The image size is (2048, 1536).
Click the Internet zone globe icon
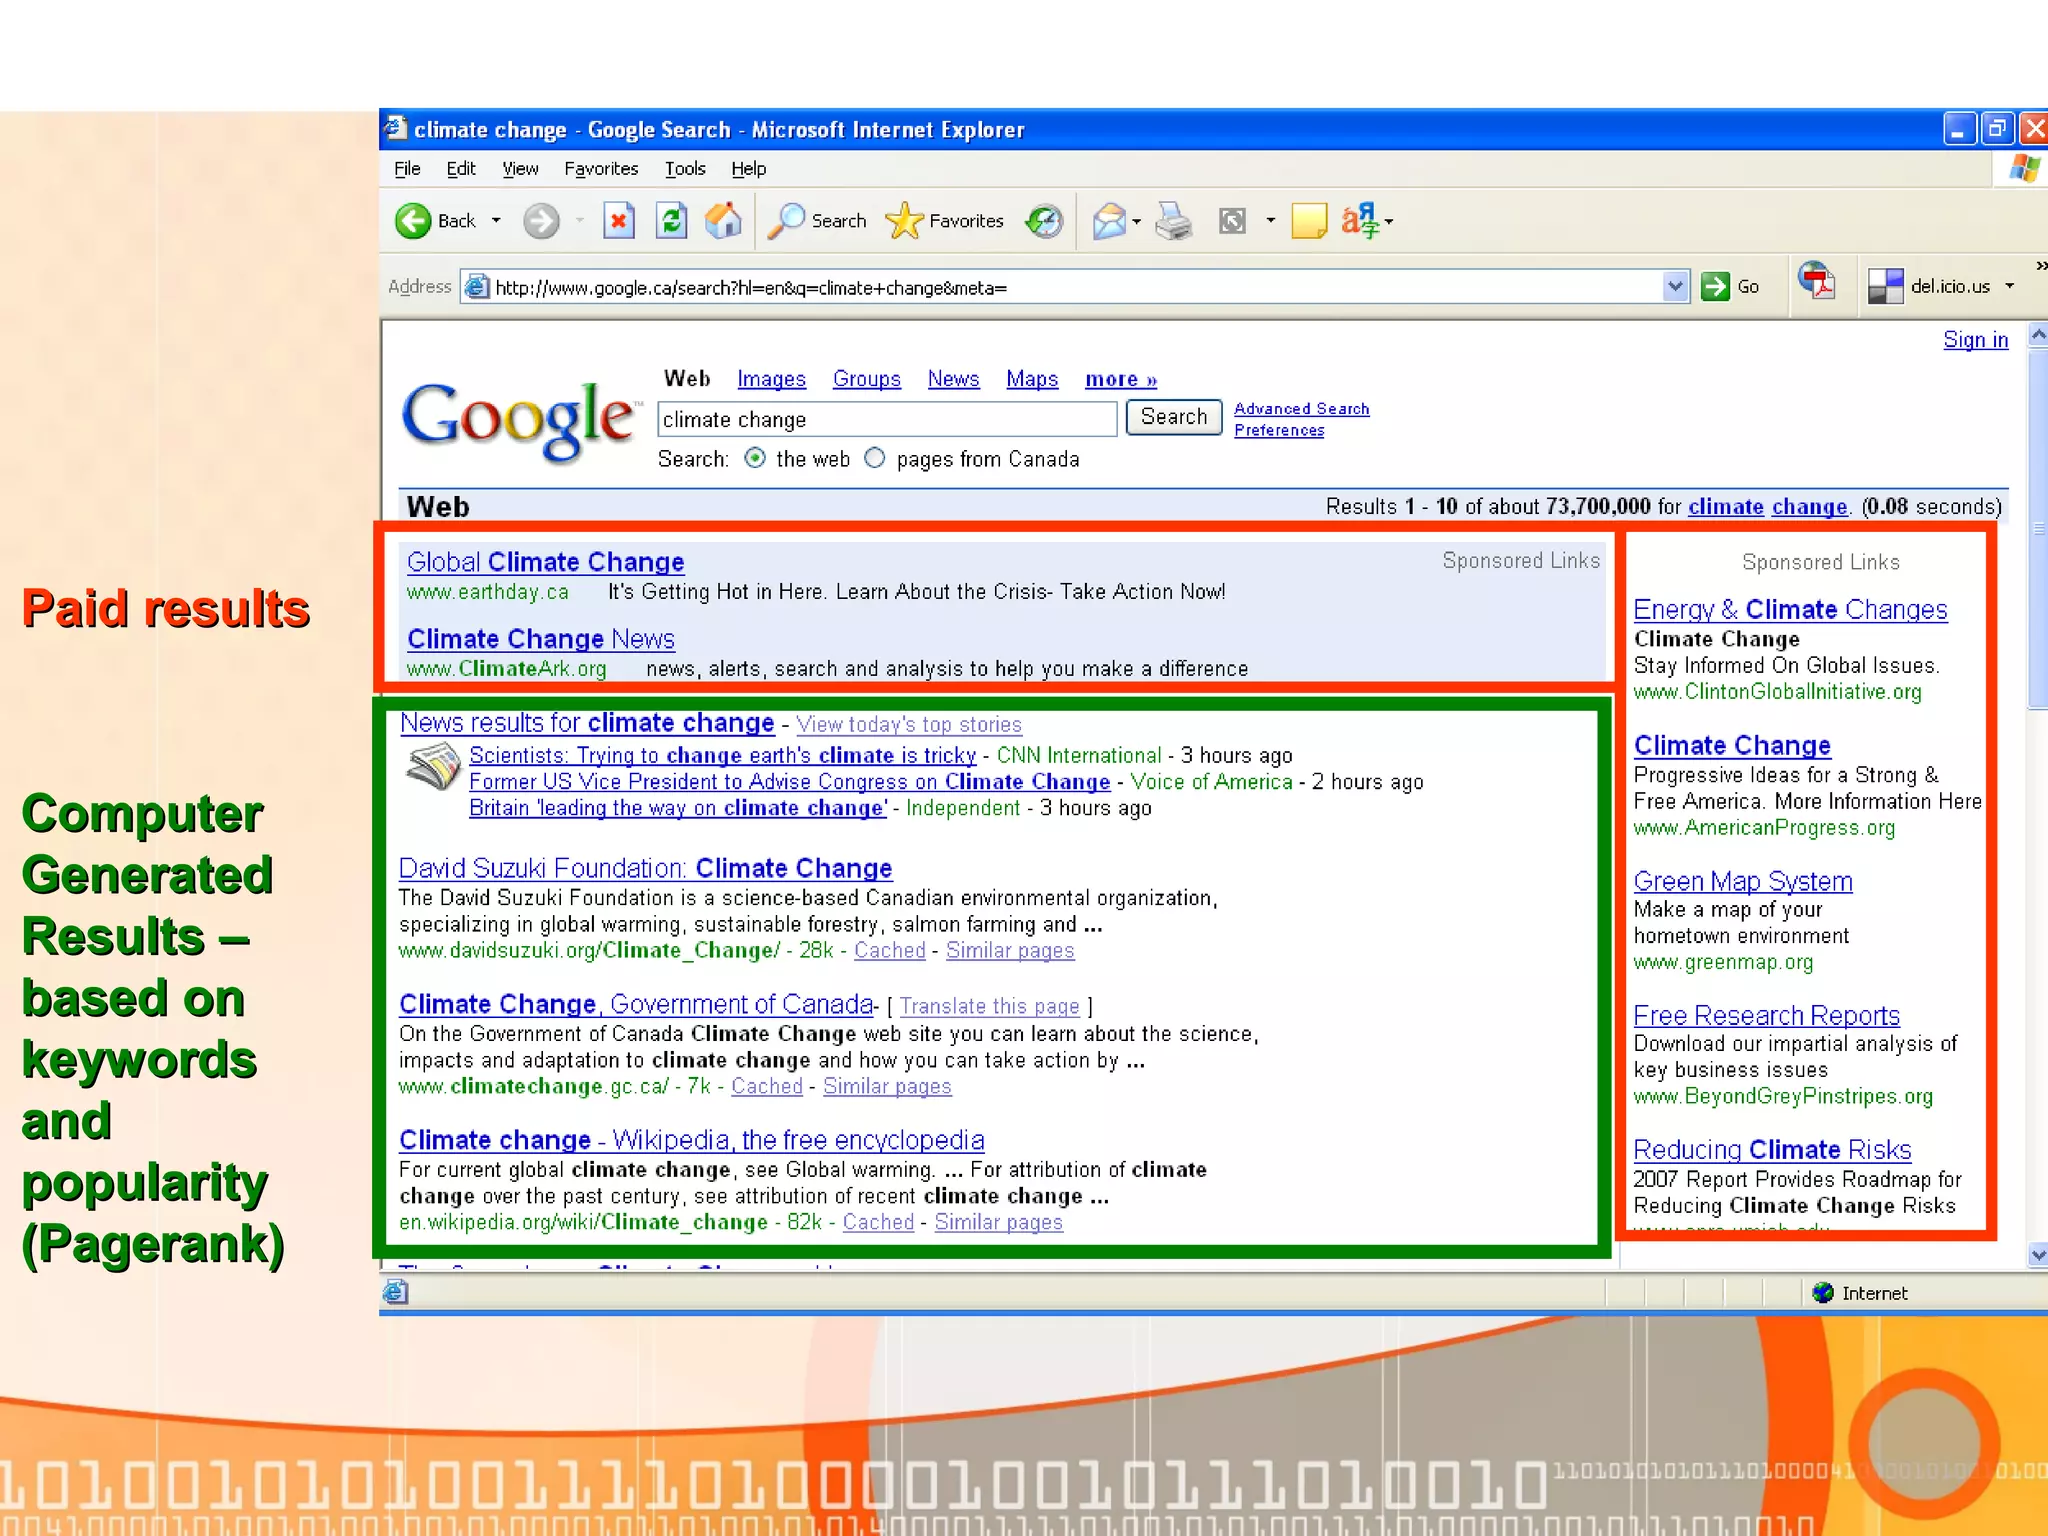pyautogui.click(x=1823, y=1293)
